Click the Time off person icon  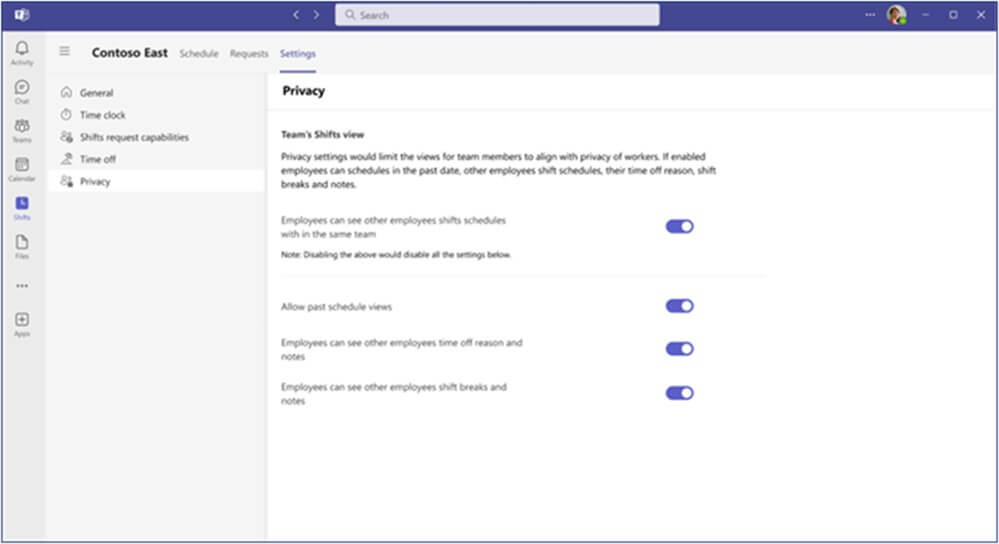(66, 159)
